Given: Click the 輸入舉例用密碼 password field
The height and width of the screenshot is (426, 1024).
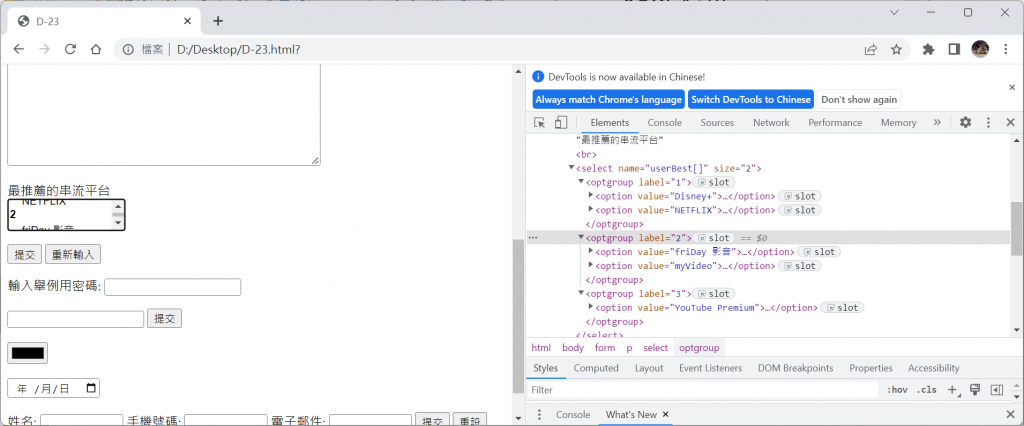Looking at the screenshot, I should (x=172, y=287).
